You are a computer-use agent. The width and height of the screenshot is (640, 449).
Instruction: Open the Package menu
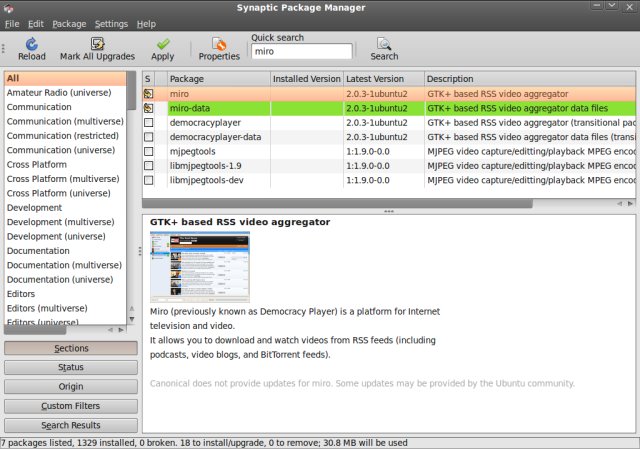click(69, 23)
